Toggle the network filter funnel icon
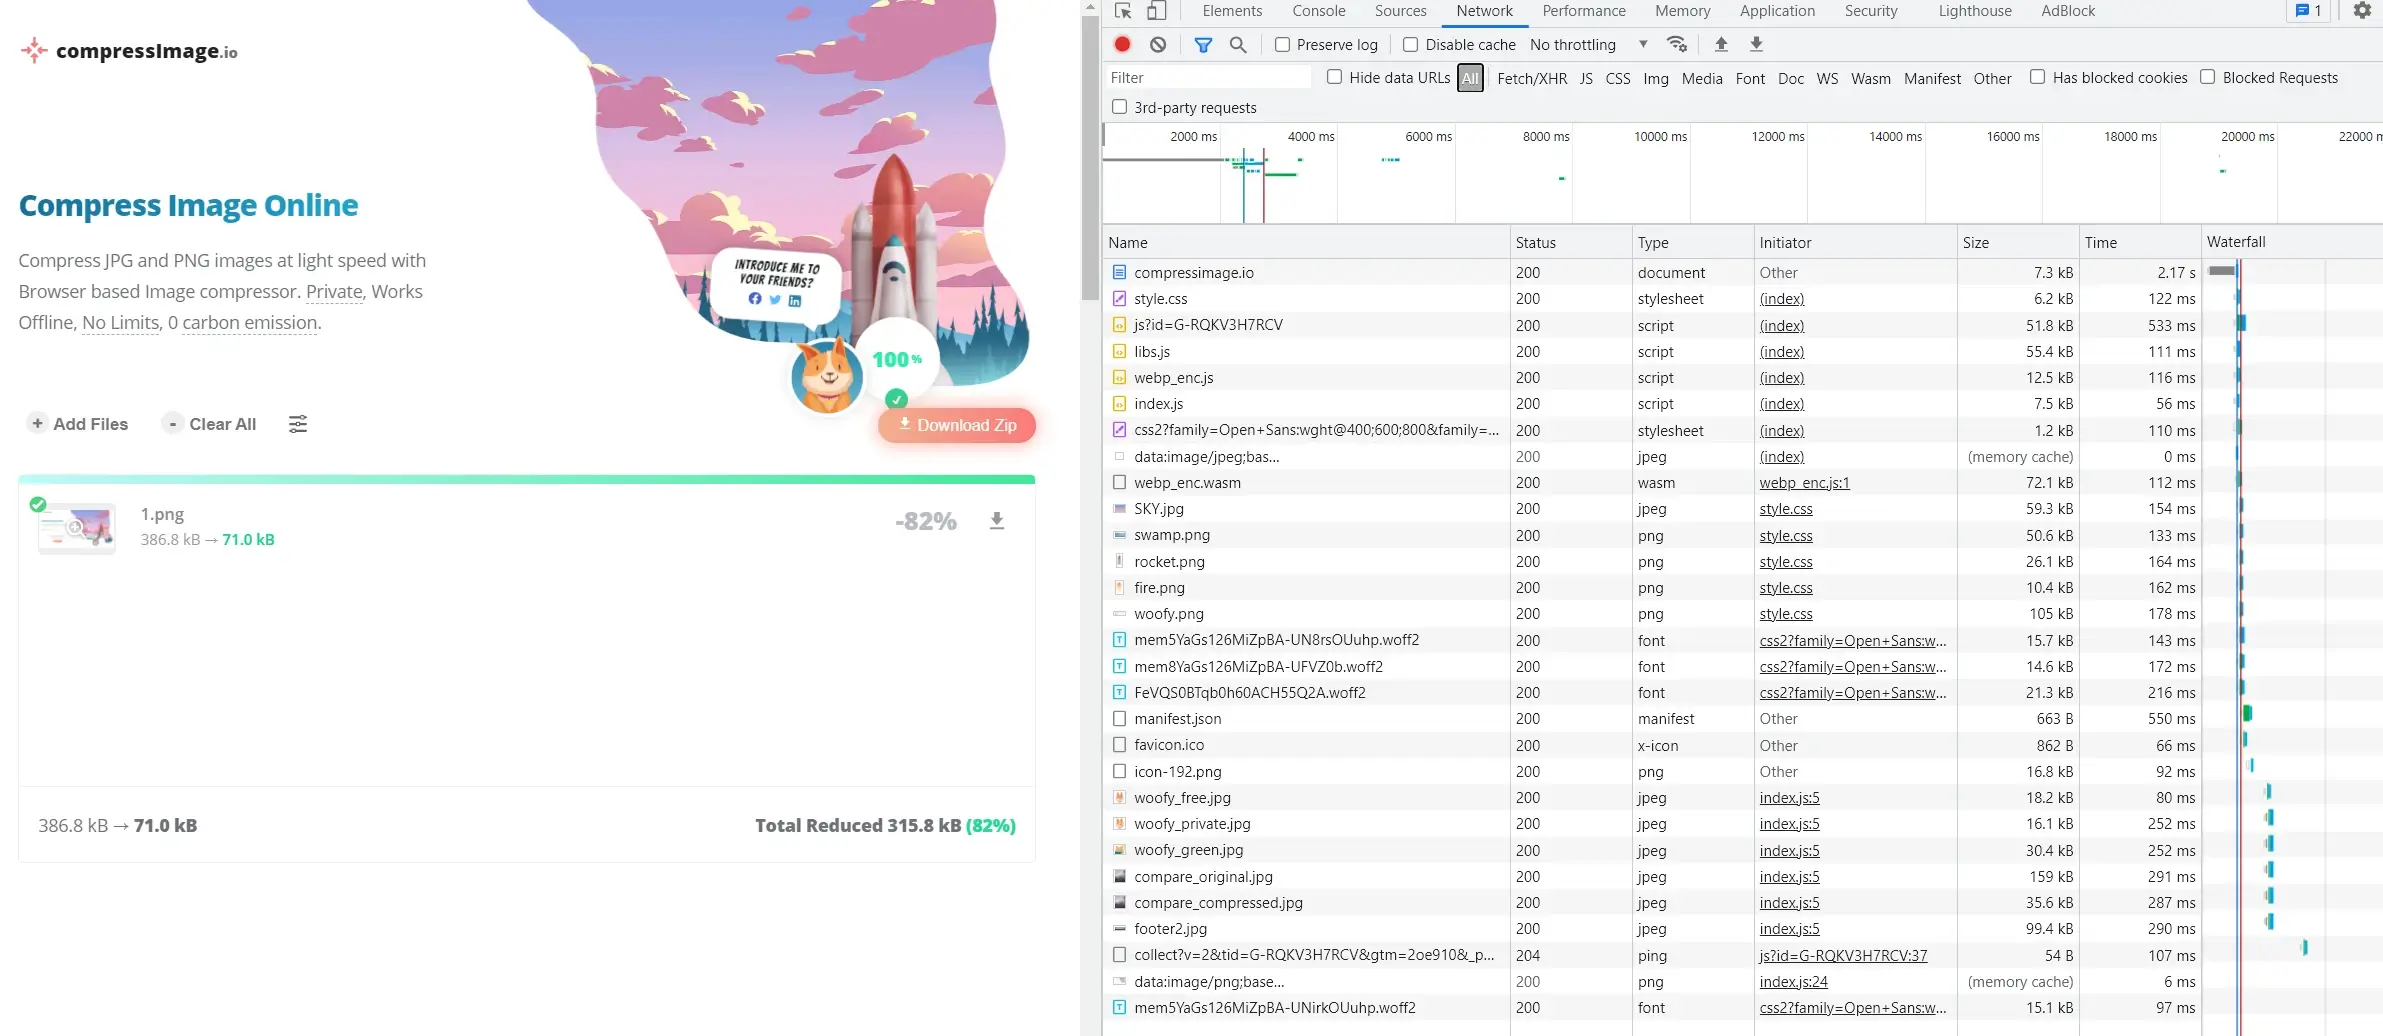This screenshot has height=1036, width=2383. tap(1203, 44)
